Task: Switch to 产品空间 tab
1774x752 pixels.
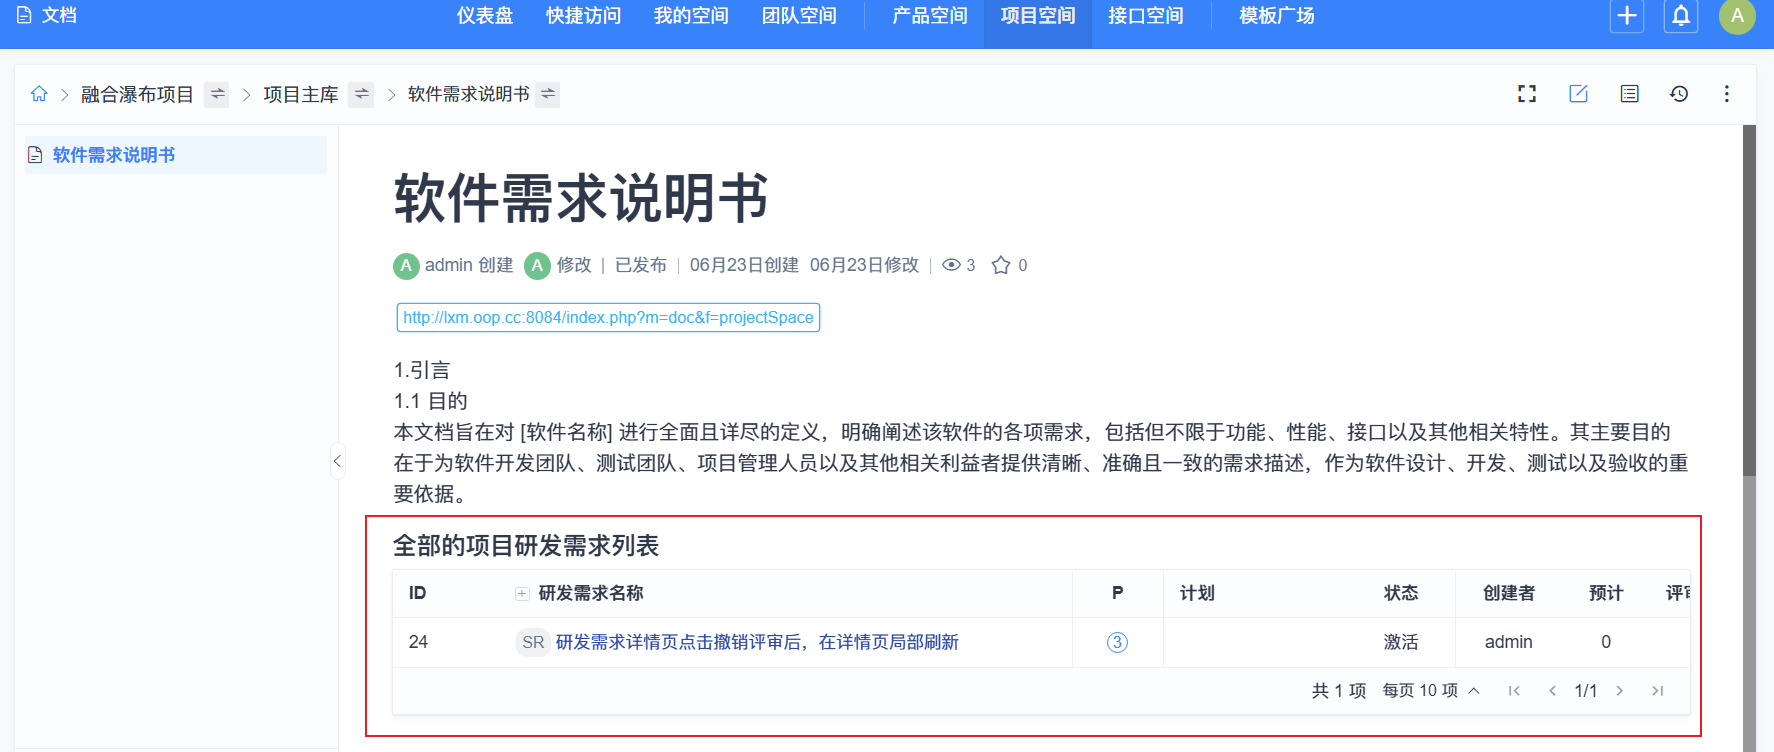Action: (x=930, y=16)
